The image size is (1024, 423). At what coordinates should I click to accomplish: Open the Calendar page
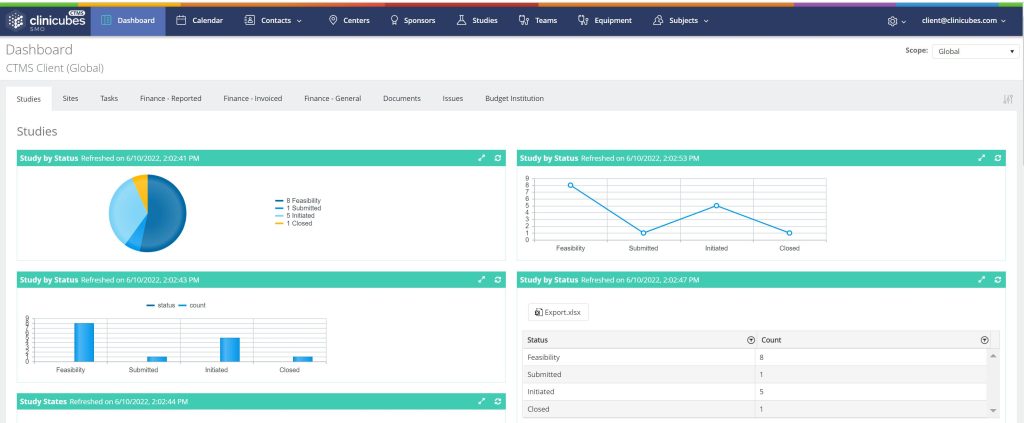click(199, 20)
